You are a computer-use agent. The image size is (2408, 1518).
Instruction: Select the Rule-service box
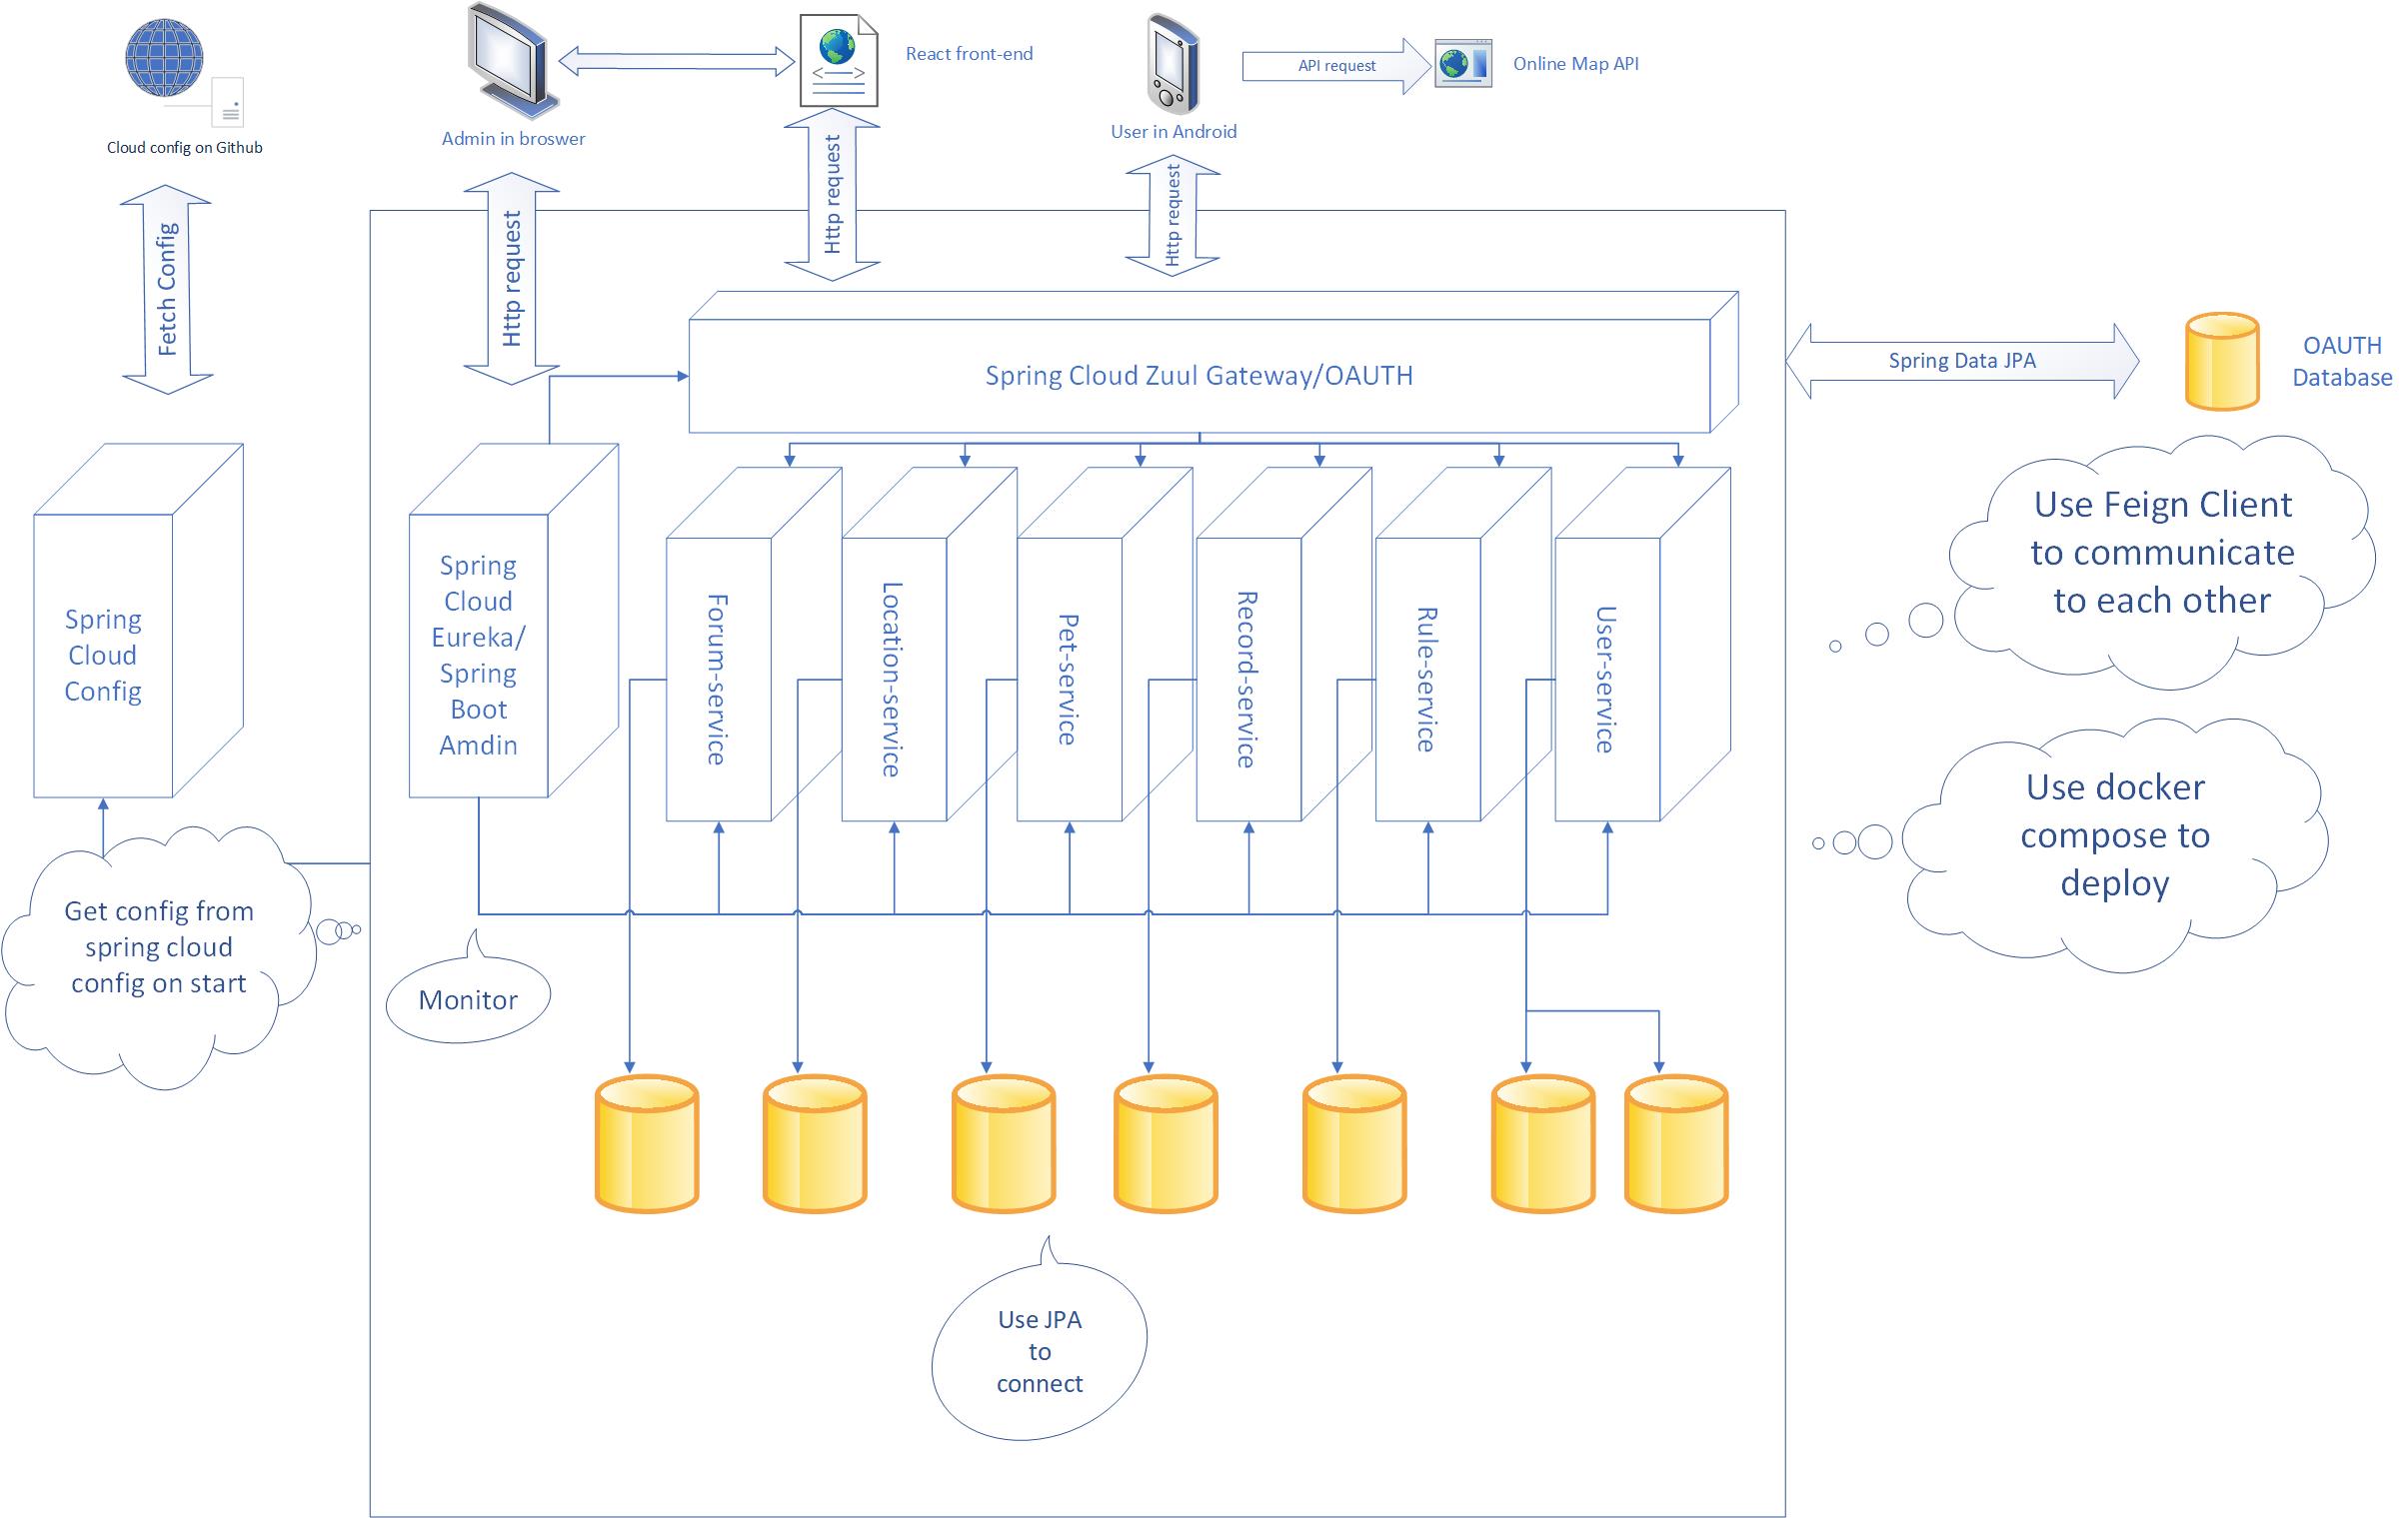coord(1427,679)
